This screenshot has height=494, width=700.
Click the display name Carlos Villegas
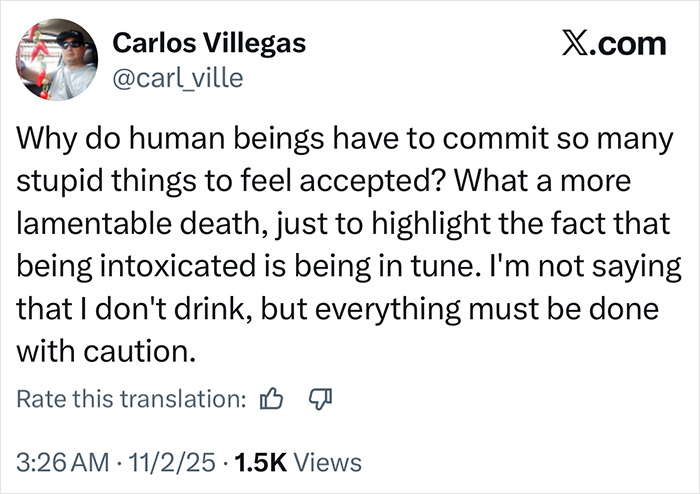[x=209, y=44]
